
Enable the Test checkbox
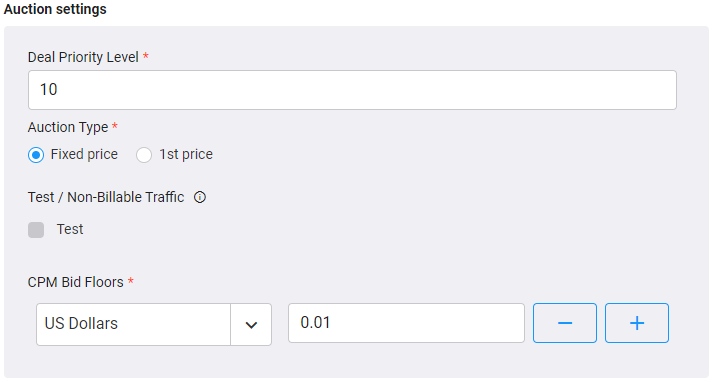click(x=36, y=230)
